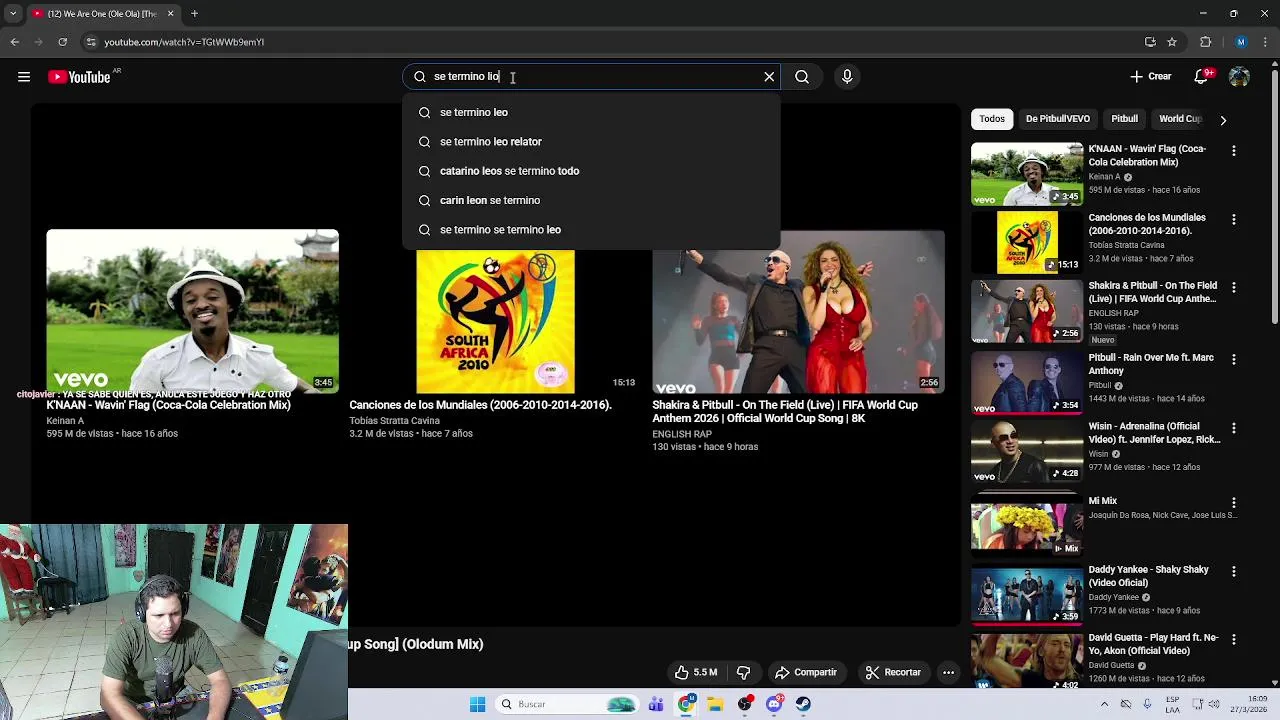This screenshot has height=720, width=1280.
Task: Select the De PitbullVEVO filter chip
Action: [1057, 119]
